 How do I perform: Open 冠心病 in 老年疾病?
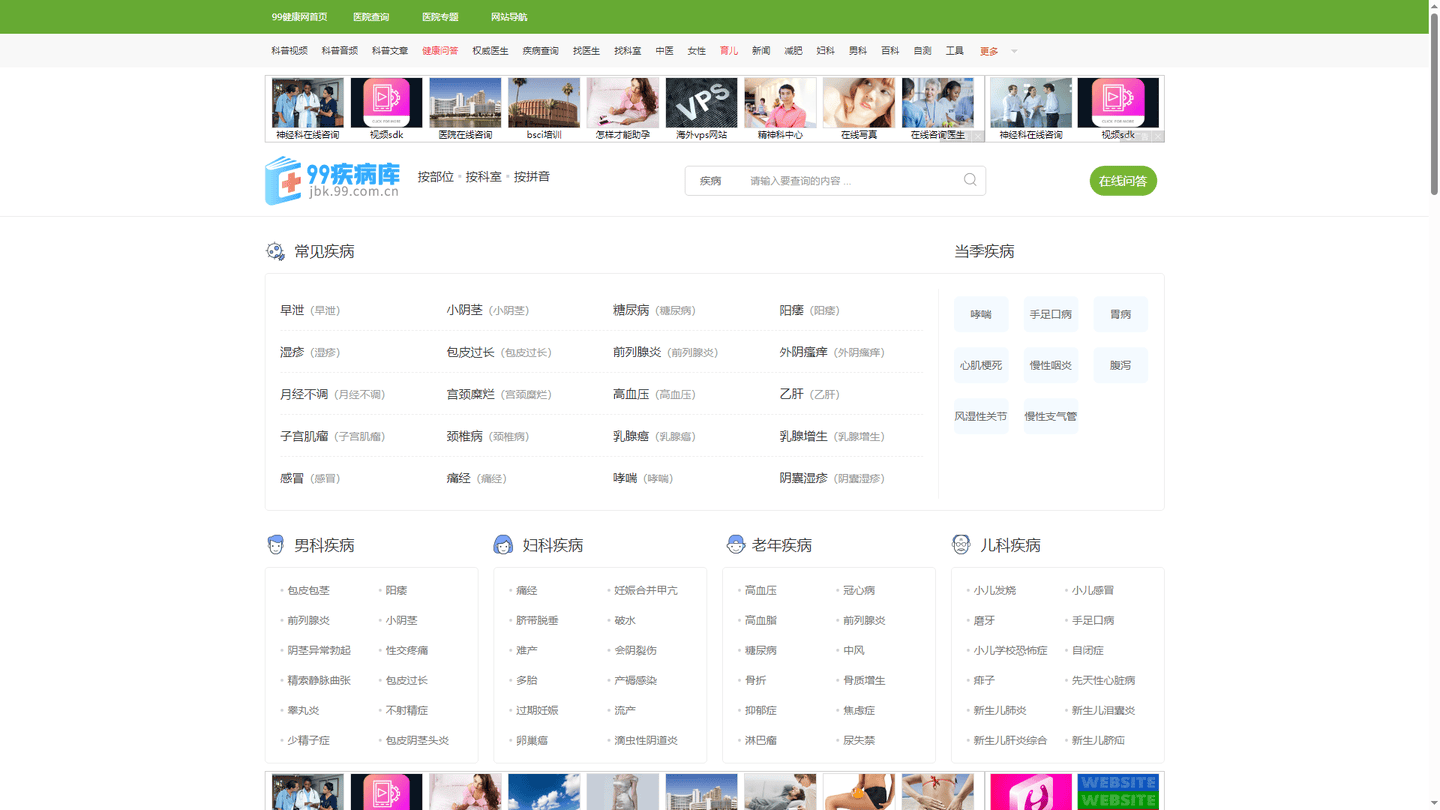(859, 590)
